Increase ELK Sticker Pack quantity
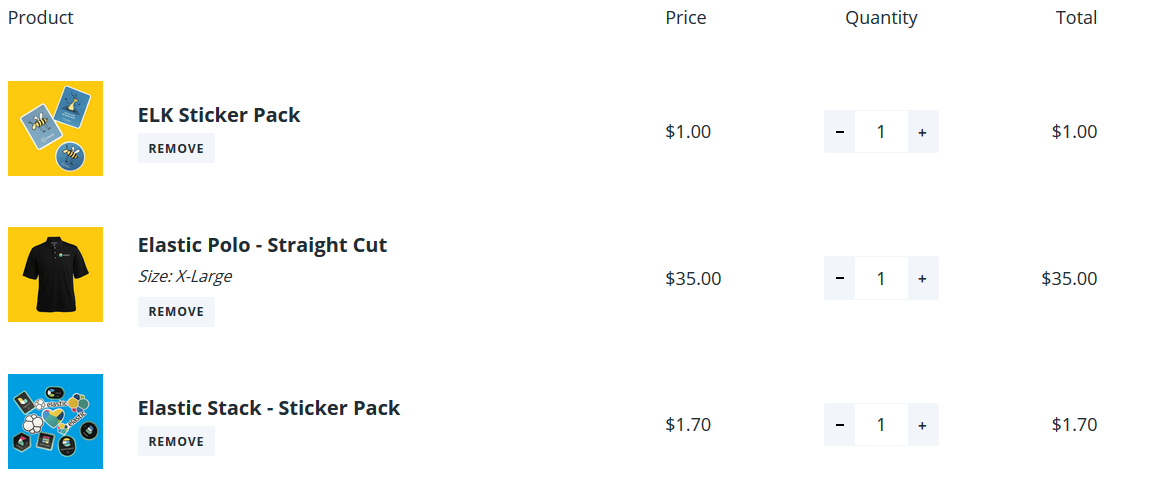Screen dimensions: 1160x493 [x=922, y=132]
